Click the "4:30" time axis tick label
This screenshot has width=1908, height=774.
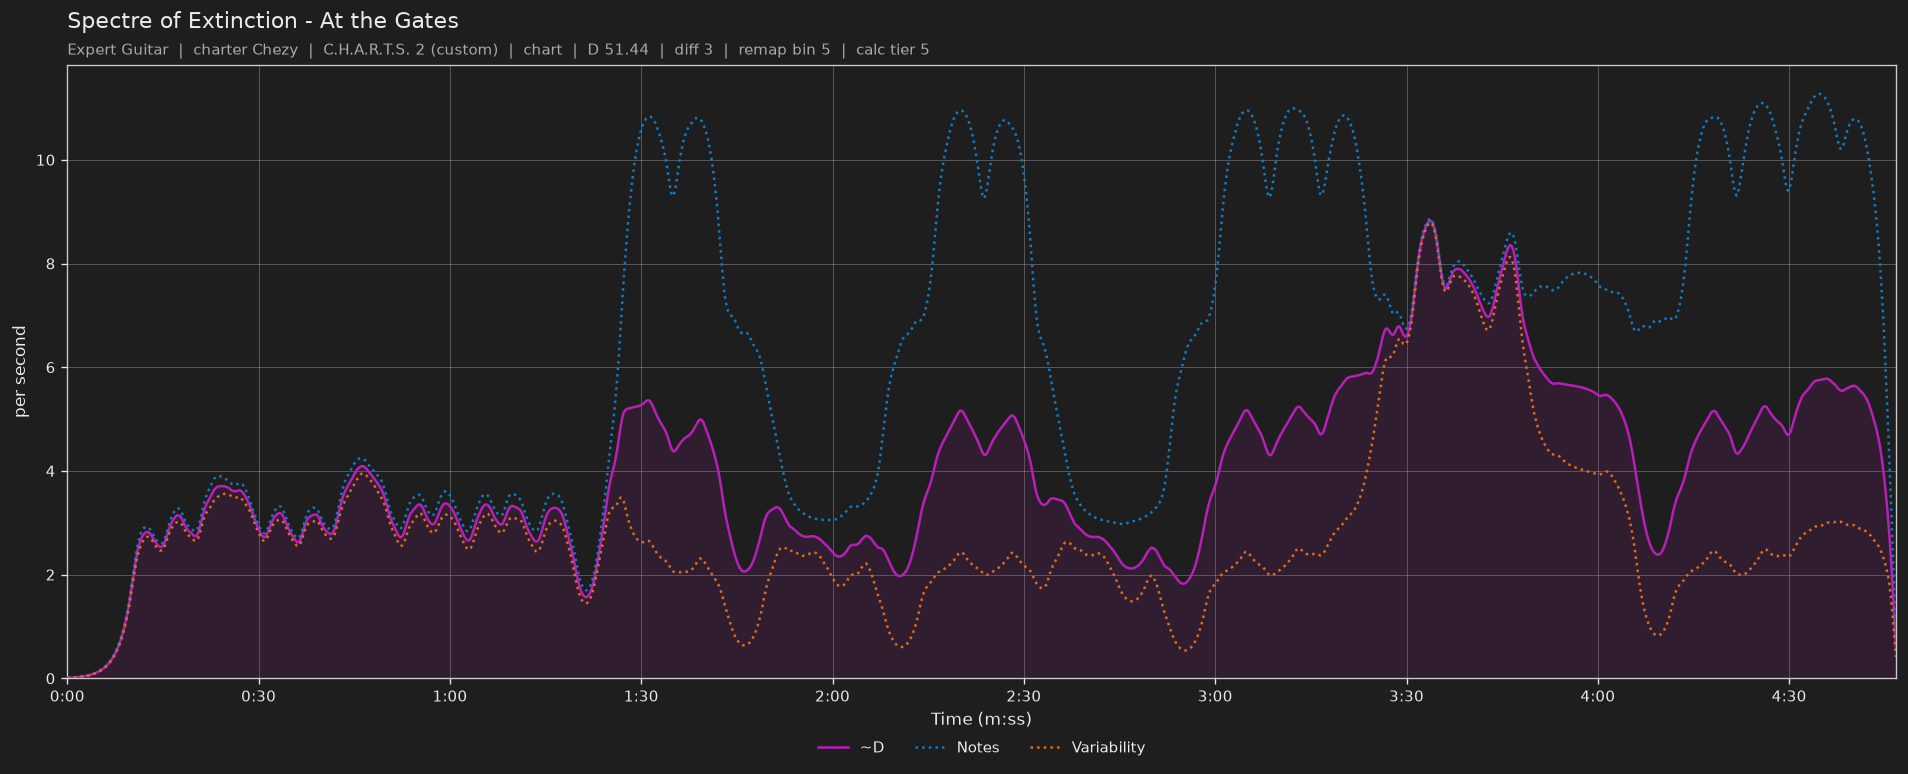pos(1789,696)
